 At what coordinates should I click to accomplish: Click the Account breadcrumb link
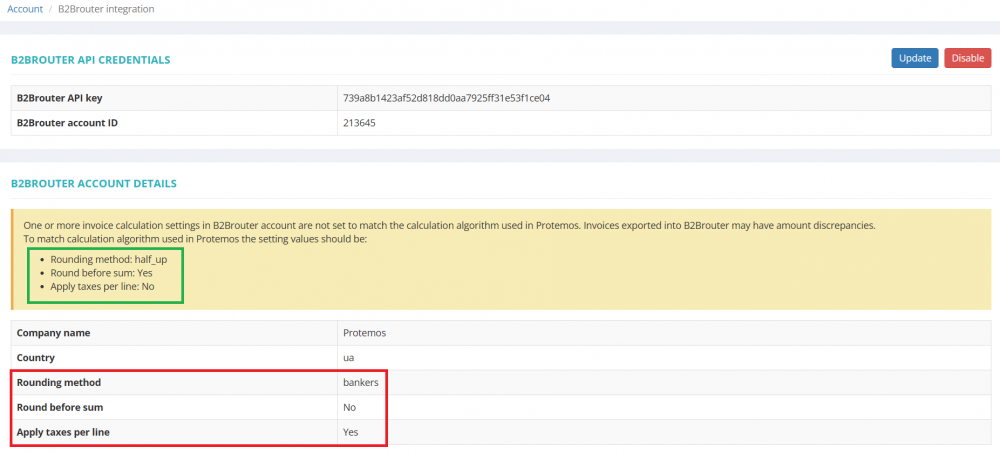[x=25, y=9]
